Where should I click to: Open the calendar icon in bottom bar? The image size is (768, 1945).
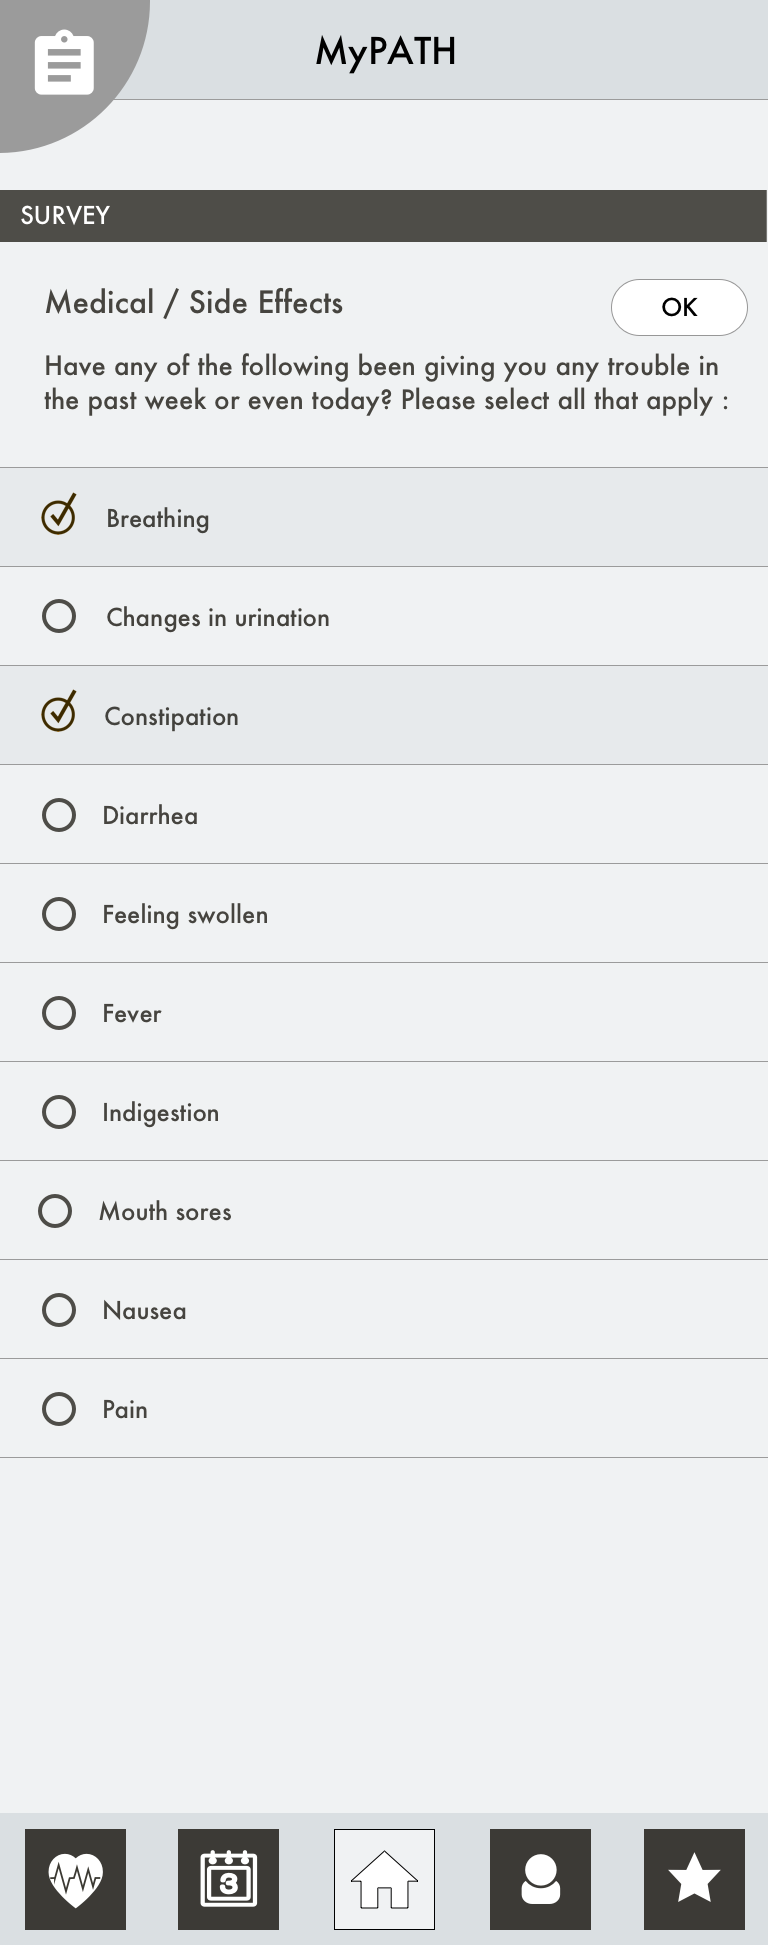(229, 1879)
